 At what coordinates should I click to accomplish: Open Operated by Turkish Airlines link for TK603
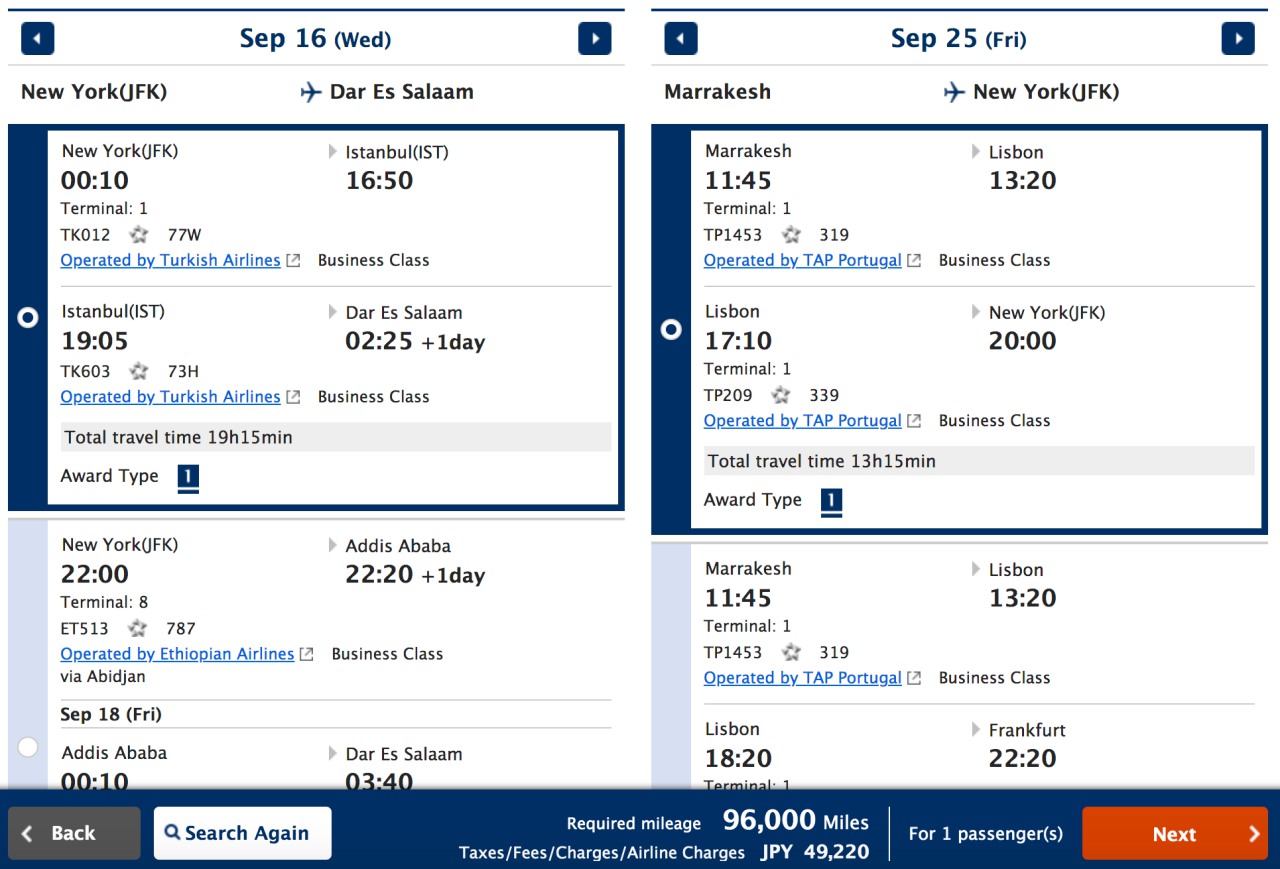coord(170,397)
